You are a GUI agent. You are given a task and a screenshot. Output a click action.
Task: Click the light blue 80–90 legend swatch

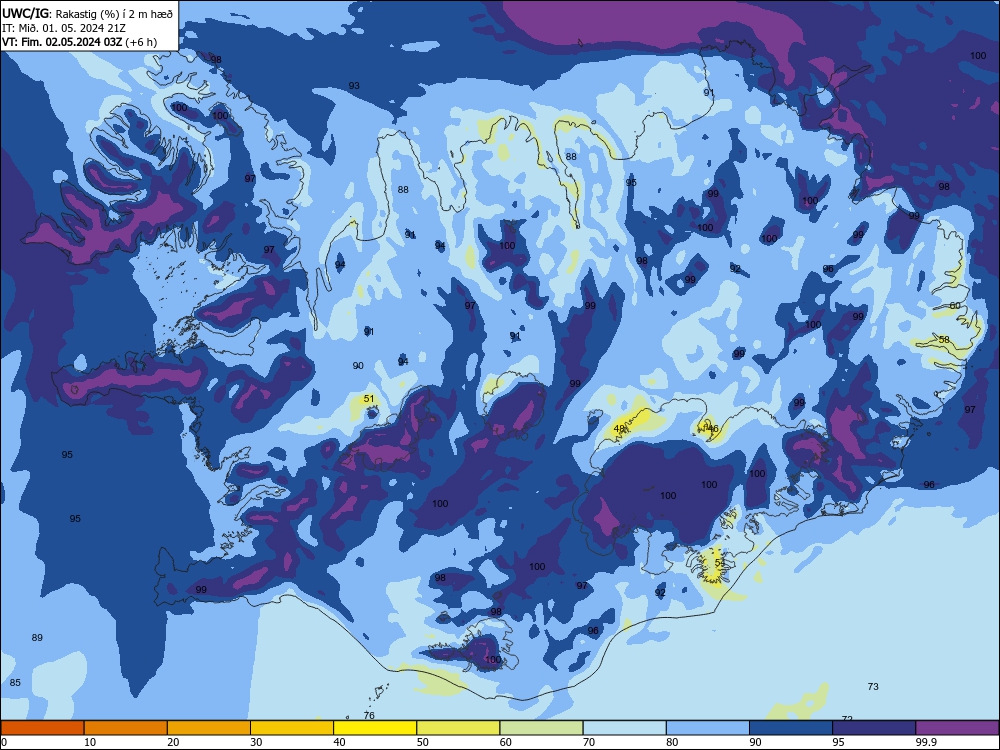point(708,728)
